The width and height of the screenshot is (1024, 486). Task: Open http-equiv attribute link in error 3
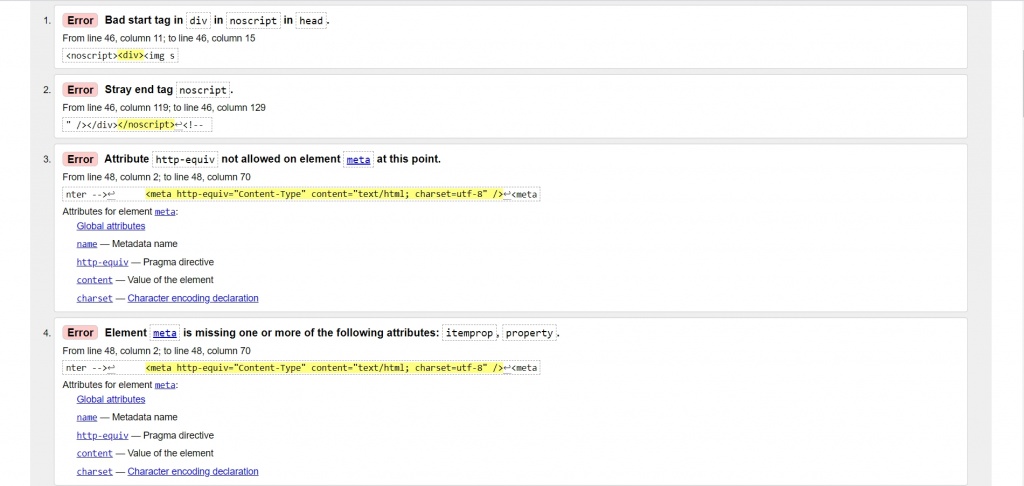click(95, 262)
